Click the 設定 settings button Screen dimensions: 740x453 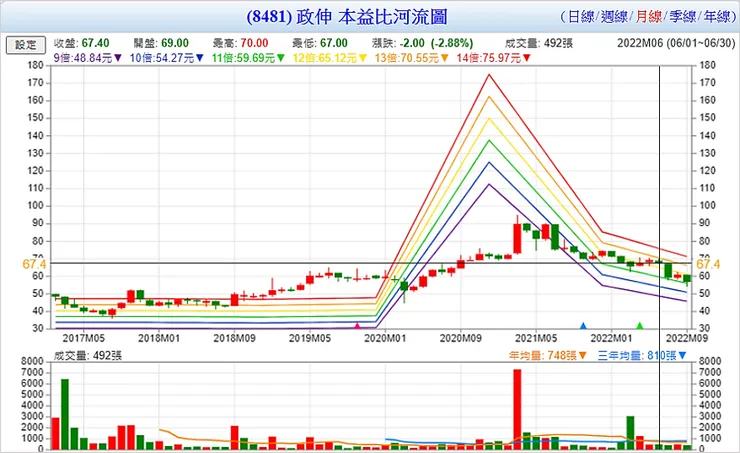pyautogui.click(x=26, y=45)
